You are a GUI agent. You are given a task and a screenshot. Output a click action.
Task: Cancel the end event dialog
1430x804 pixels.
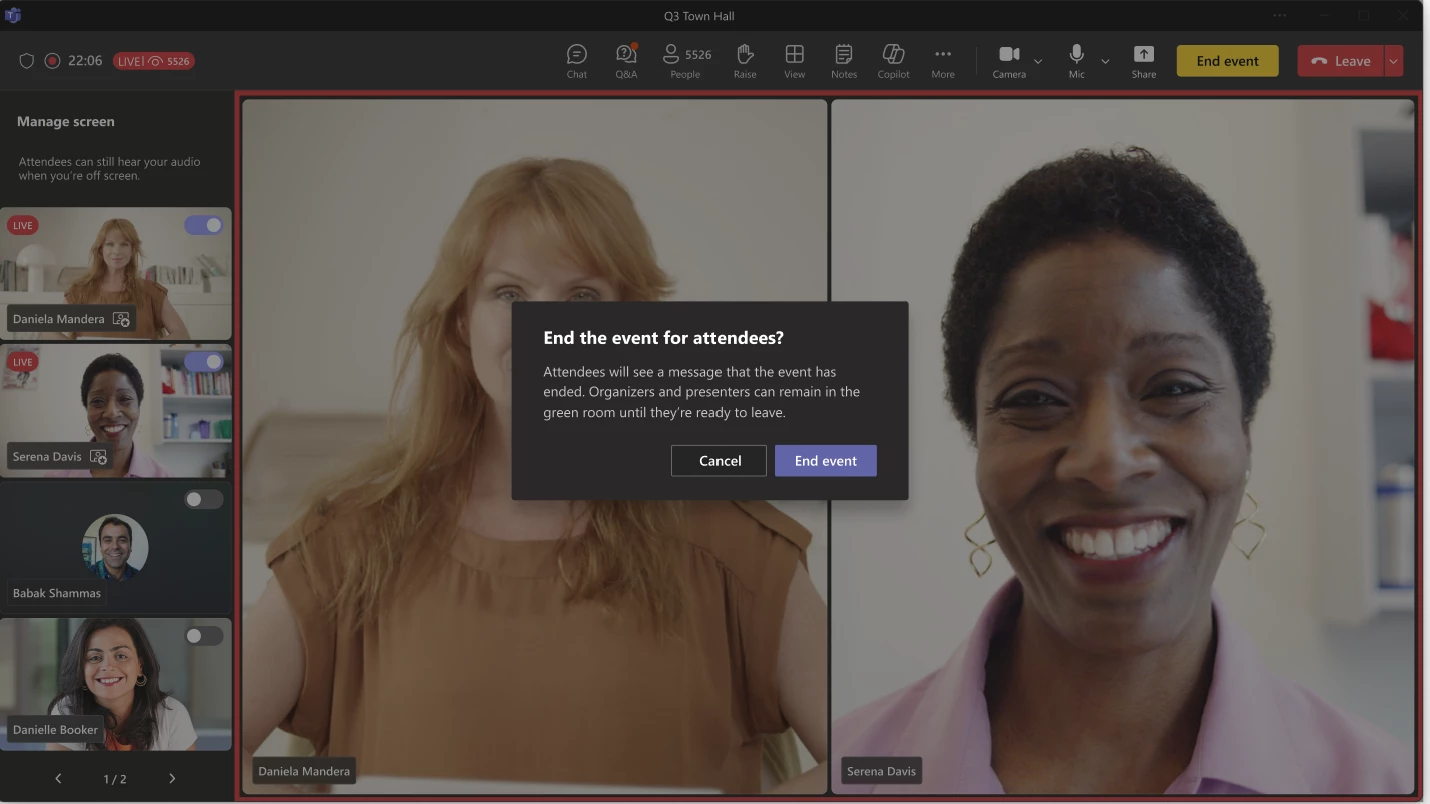click(x=719, y=461)
